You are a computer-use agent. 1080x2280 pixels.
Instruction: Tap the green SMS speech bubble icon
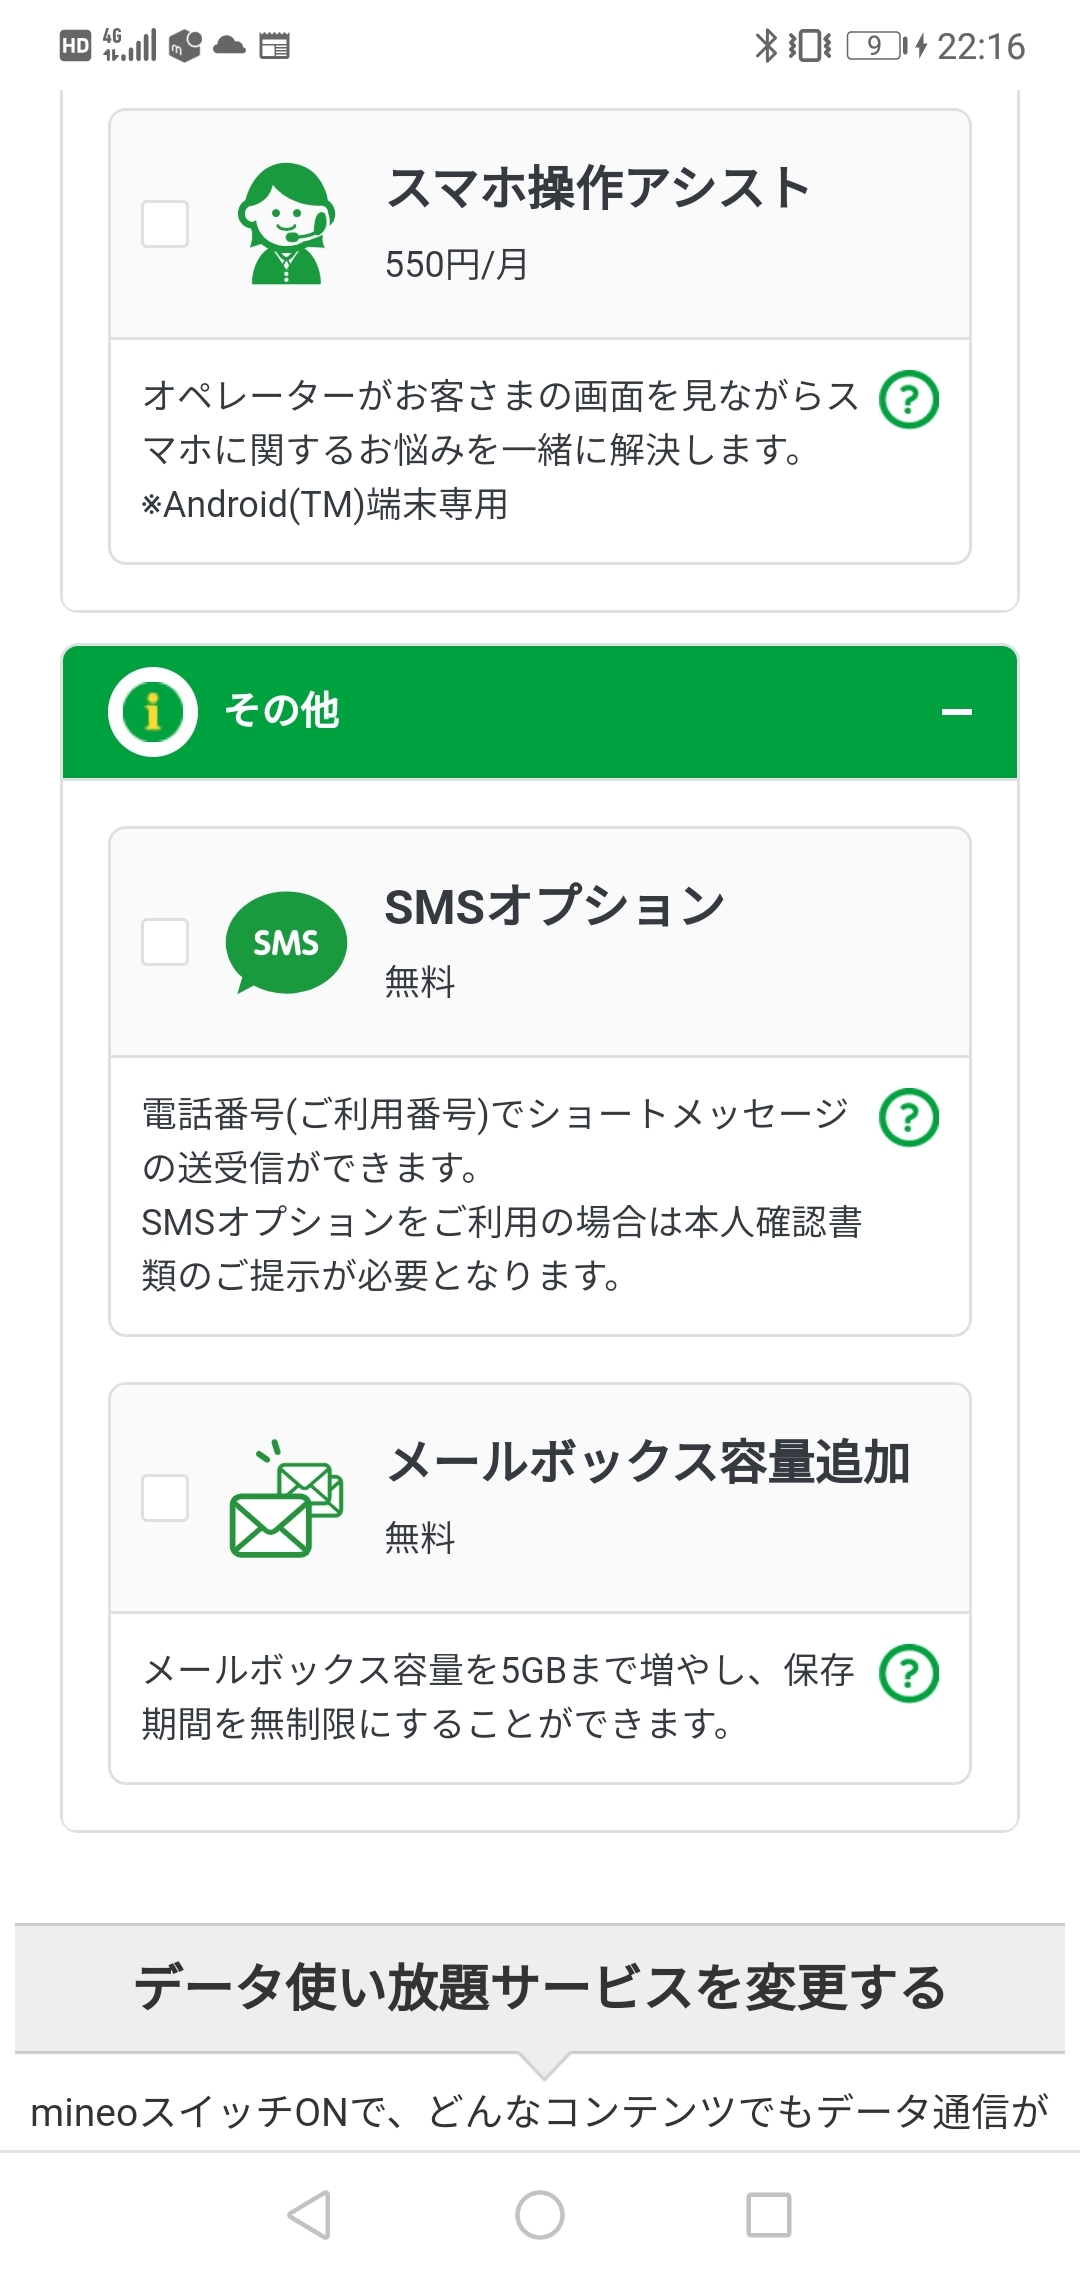point(286,942)
